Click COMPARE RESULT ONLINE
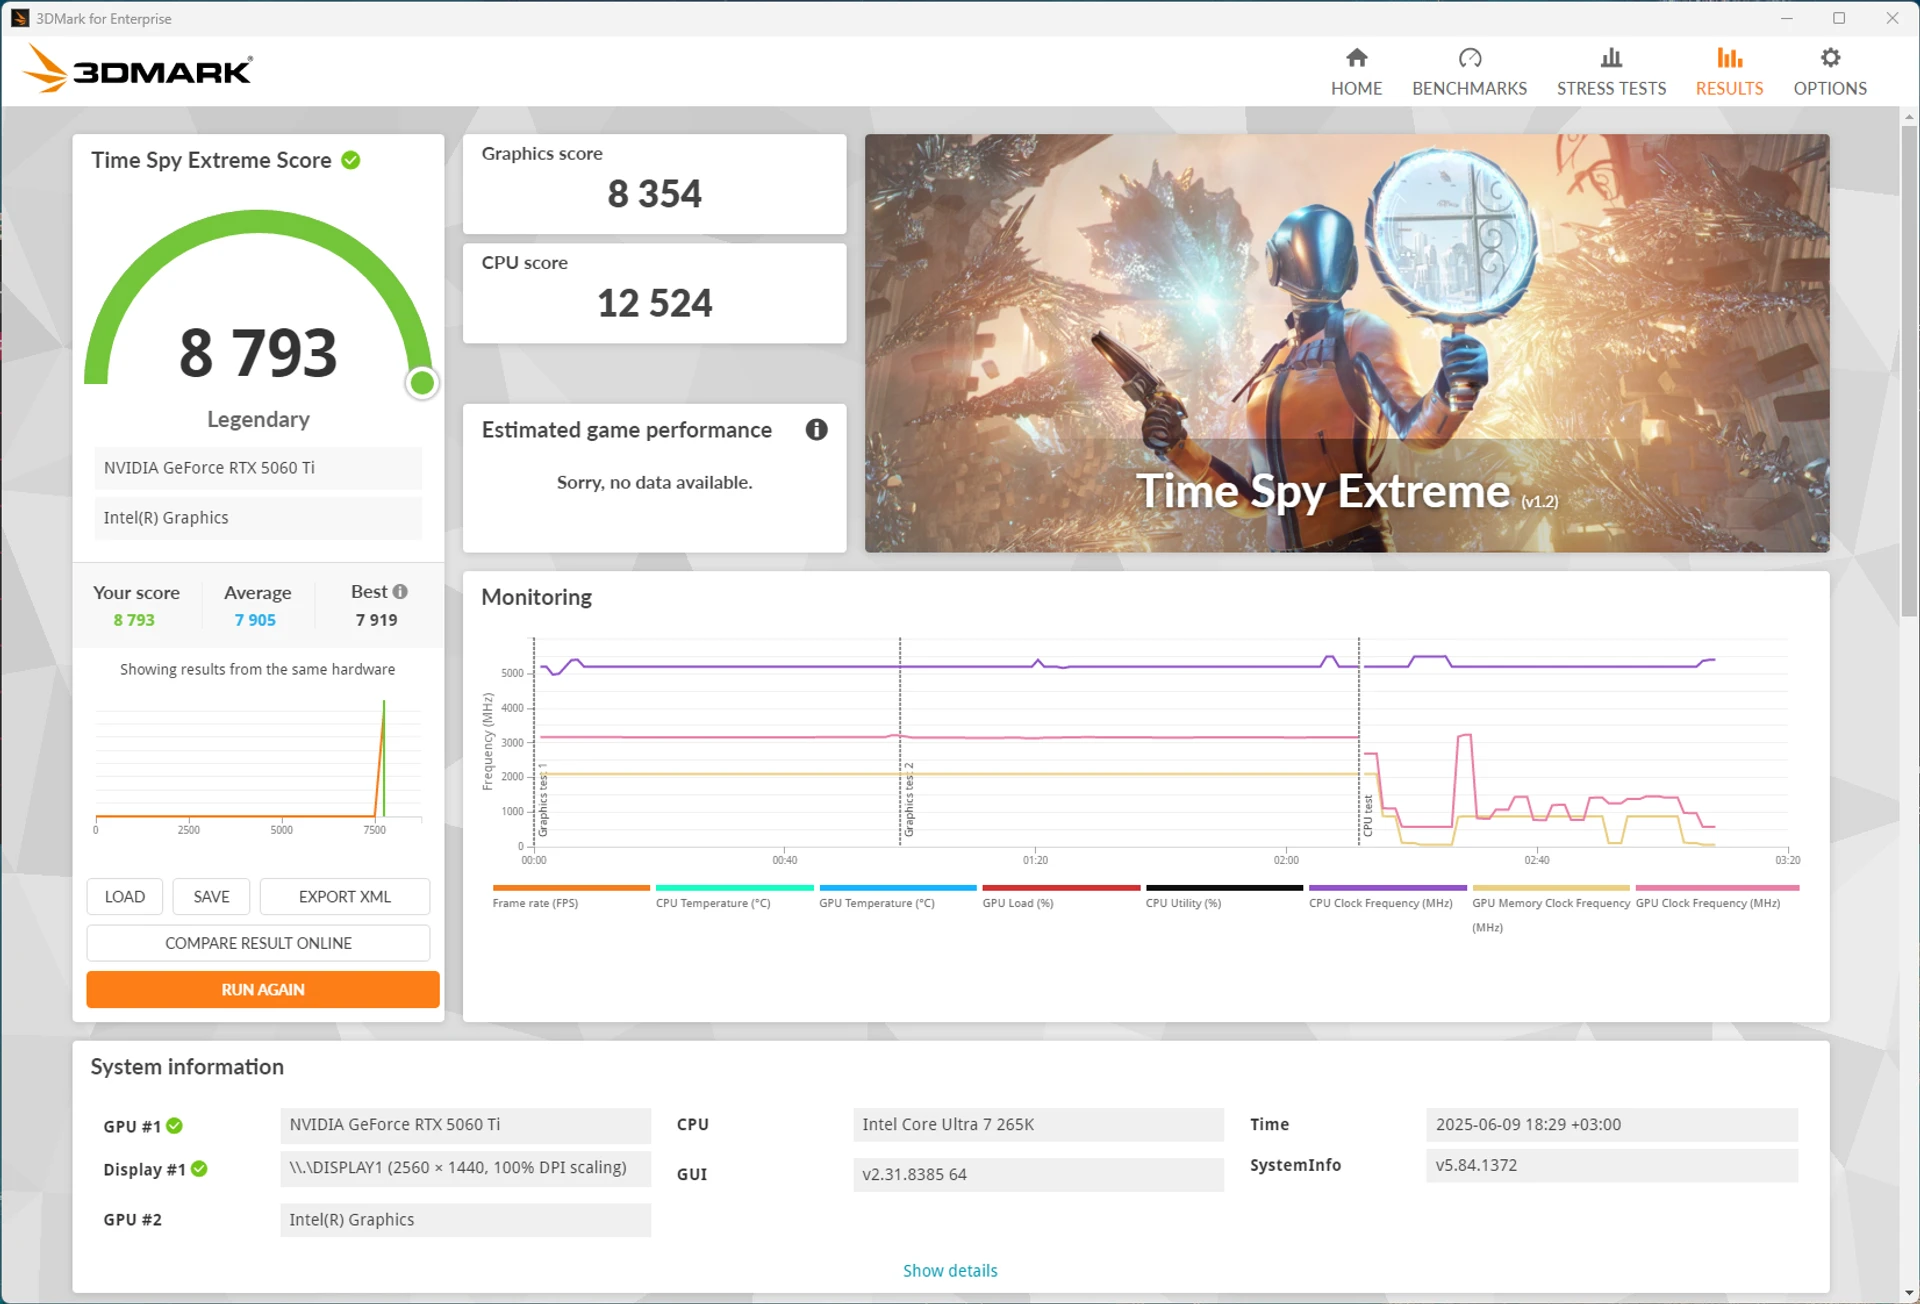Image resolution: width=1920 pixels, height=1304 pixels. tap(258, 943)
